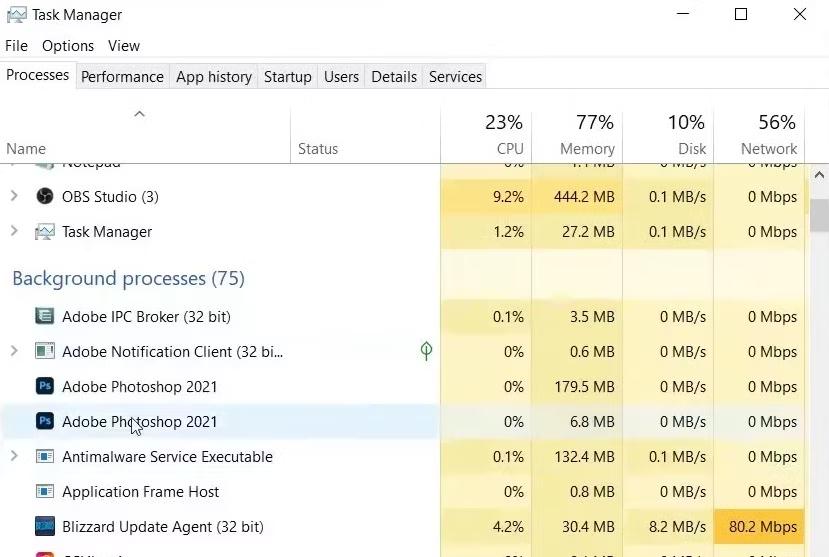This screenshot has height=557, width=829.
Task: Click the green leaf suspended status icon
Action: (426, 351)
